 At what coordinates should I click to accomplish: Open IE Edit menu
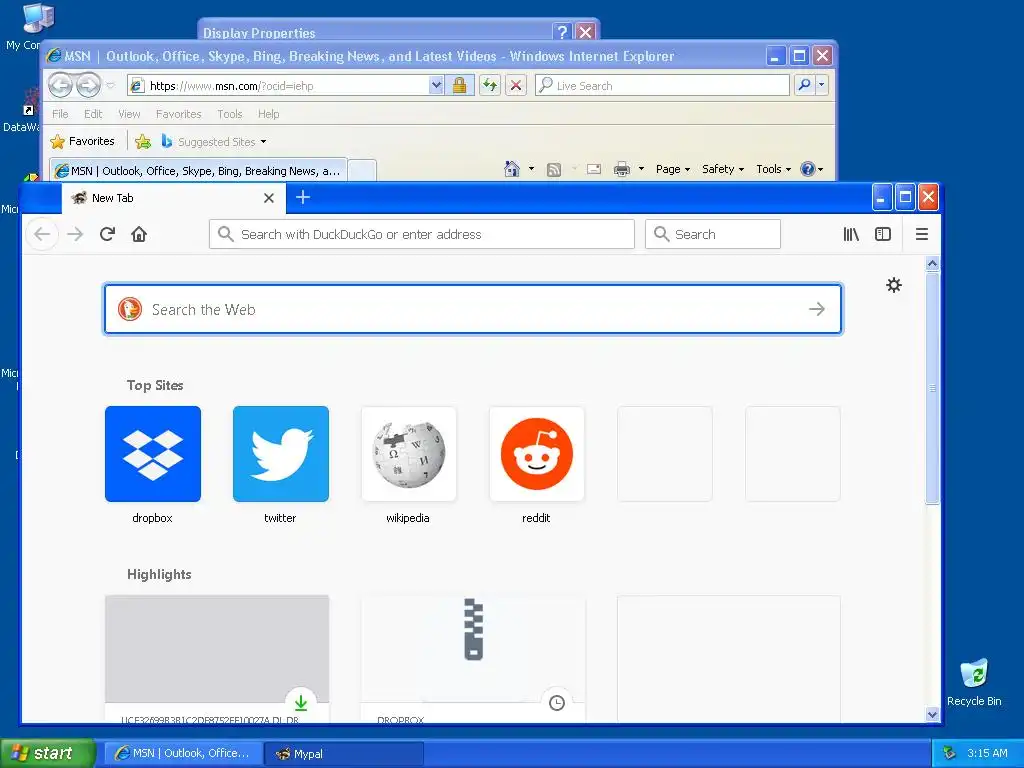pos(93,114)
